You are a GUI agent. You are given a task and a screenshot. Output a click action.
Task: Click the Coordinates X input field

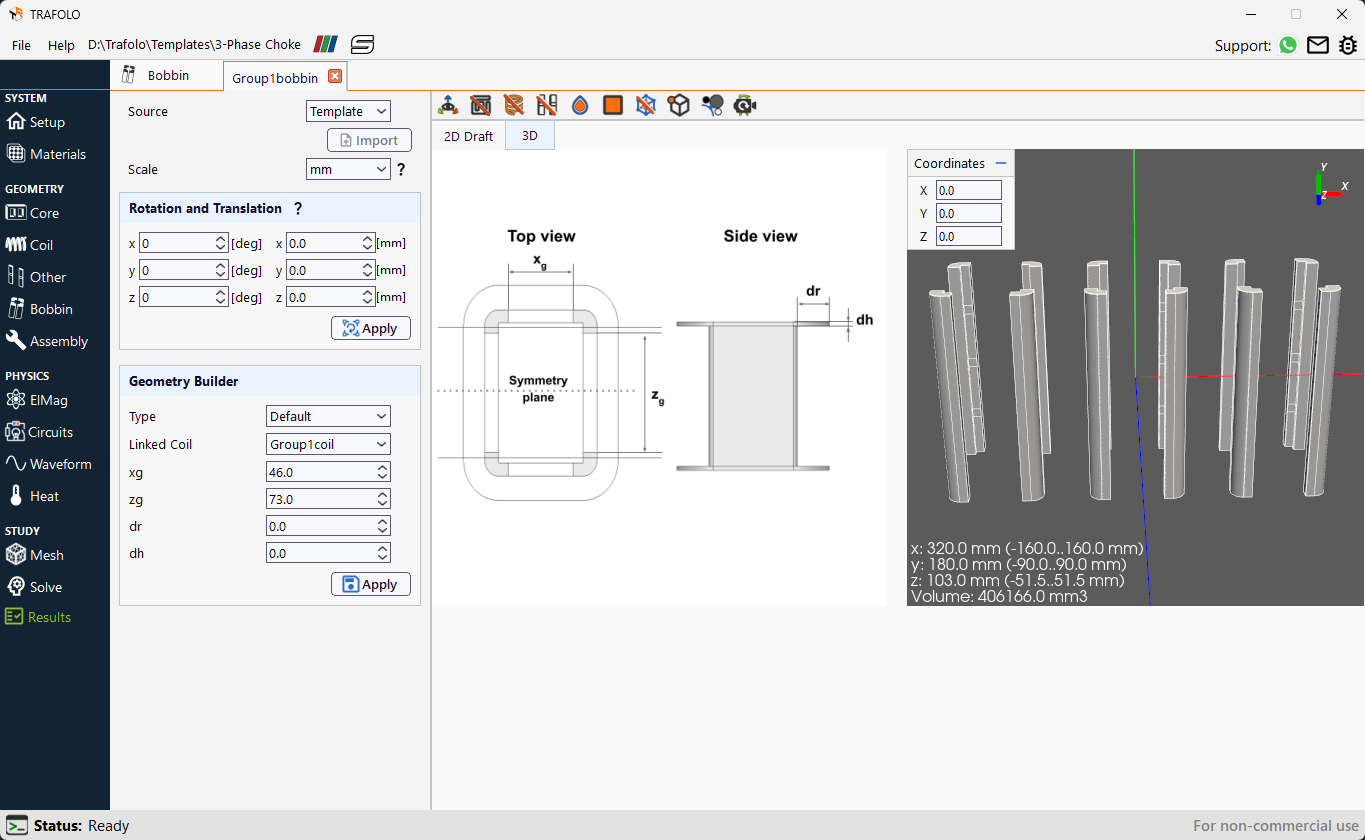click(969, 190)
